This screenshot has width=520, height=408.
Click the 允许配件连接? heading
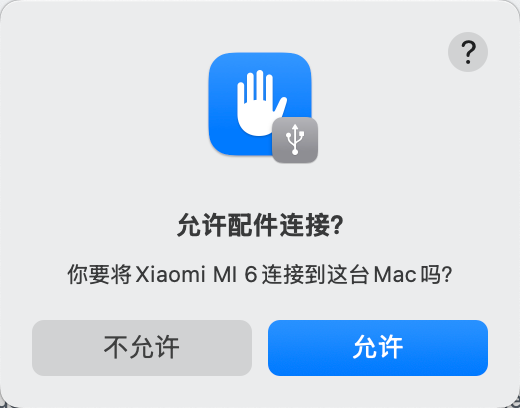tap(260, 225)
